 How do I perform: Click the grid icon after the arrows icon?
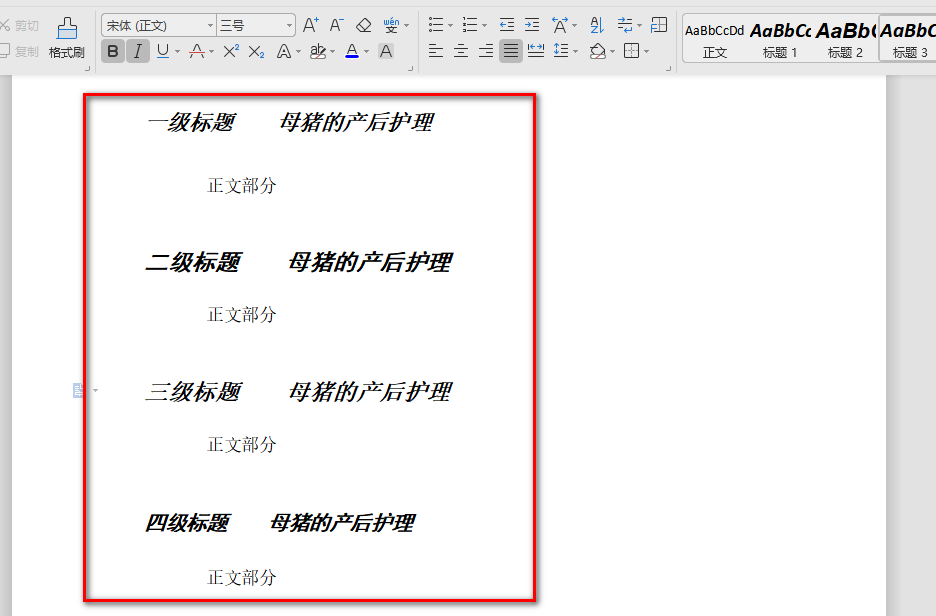tap(659, 25)
